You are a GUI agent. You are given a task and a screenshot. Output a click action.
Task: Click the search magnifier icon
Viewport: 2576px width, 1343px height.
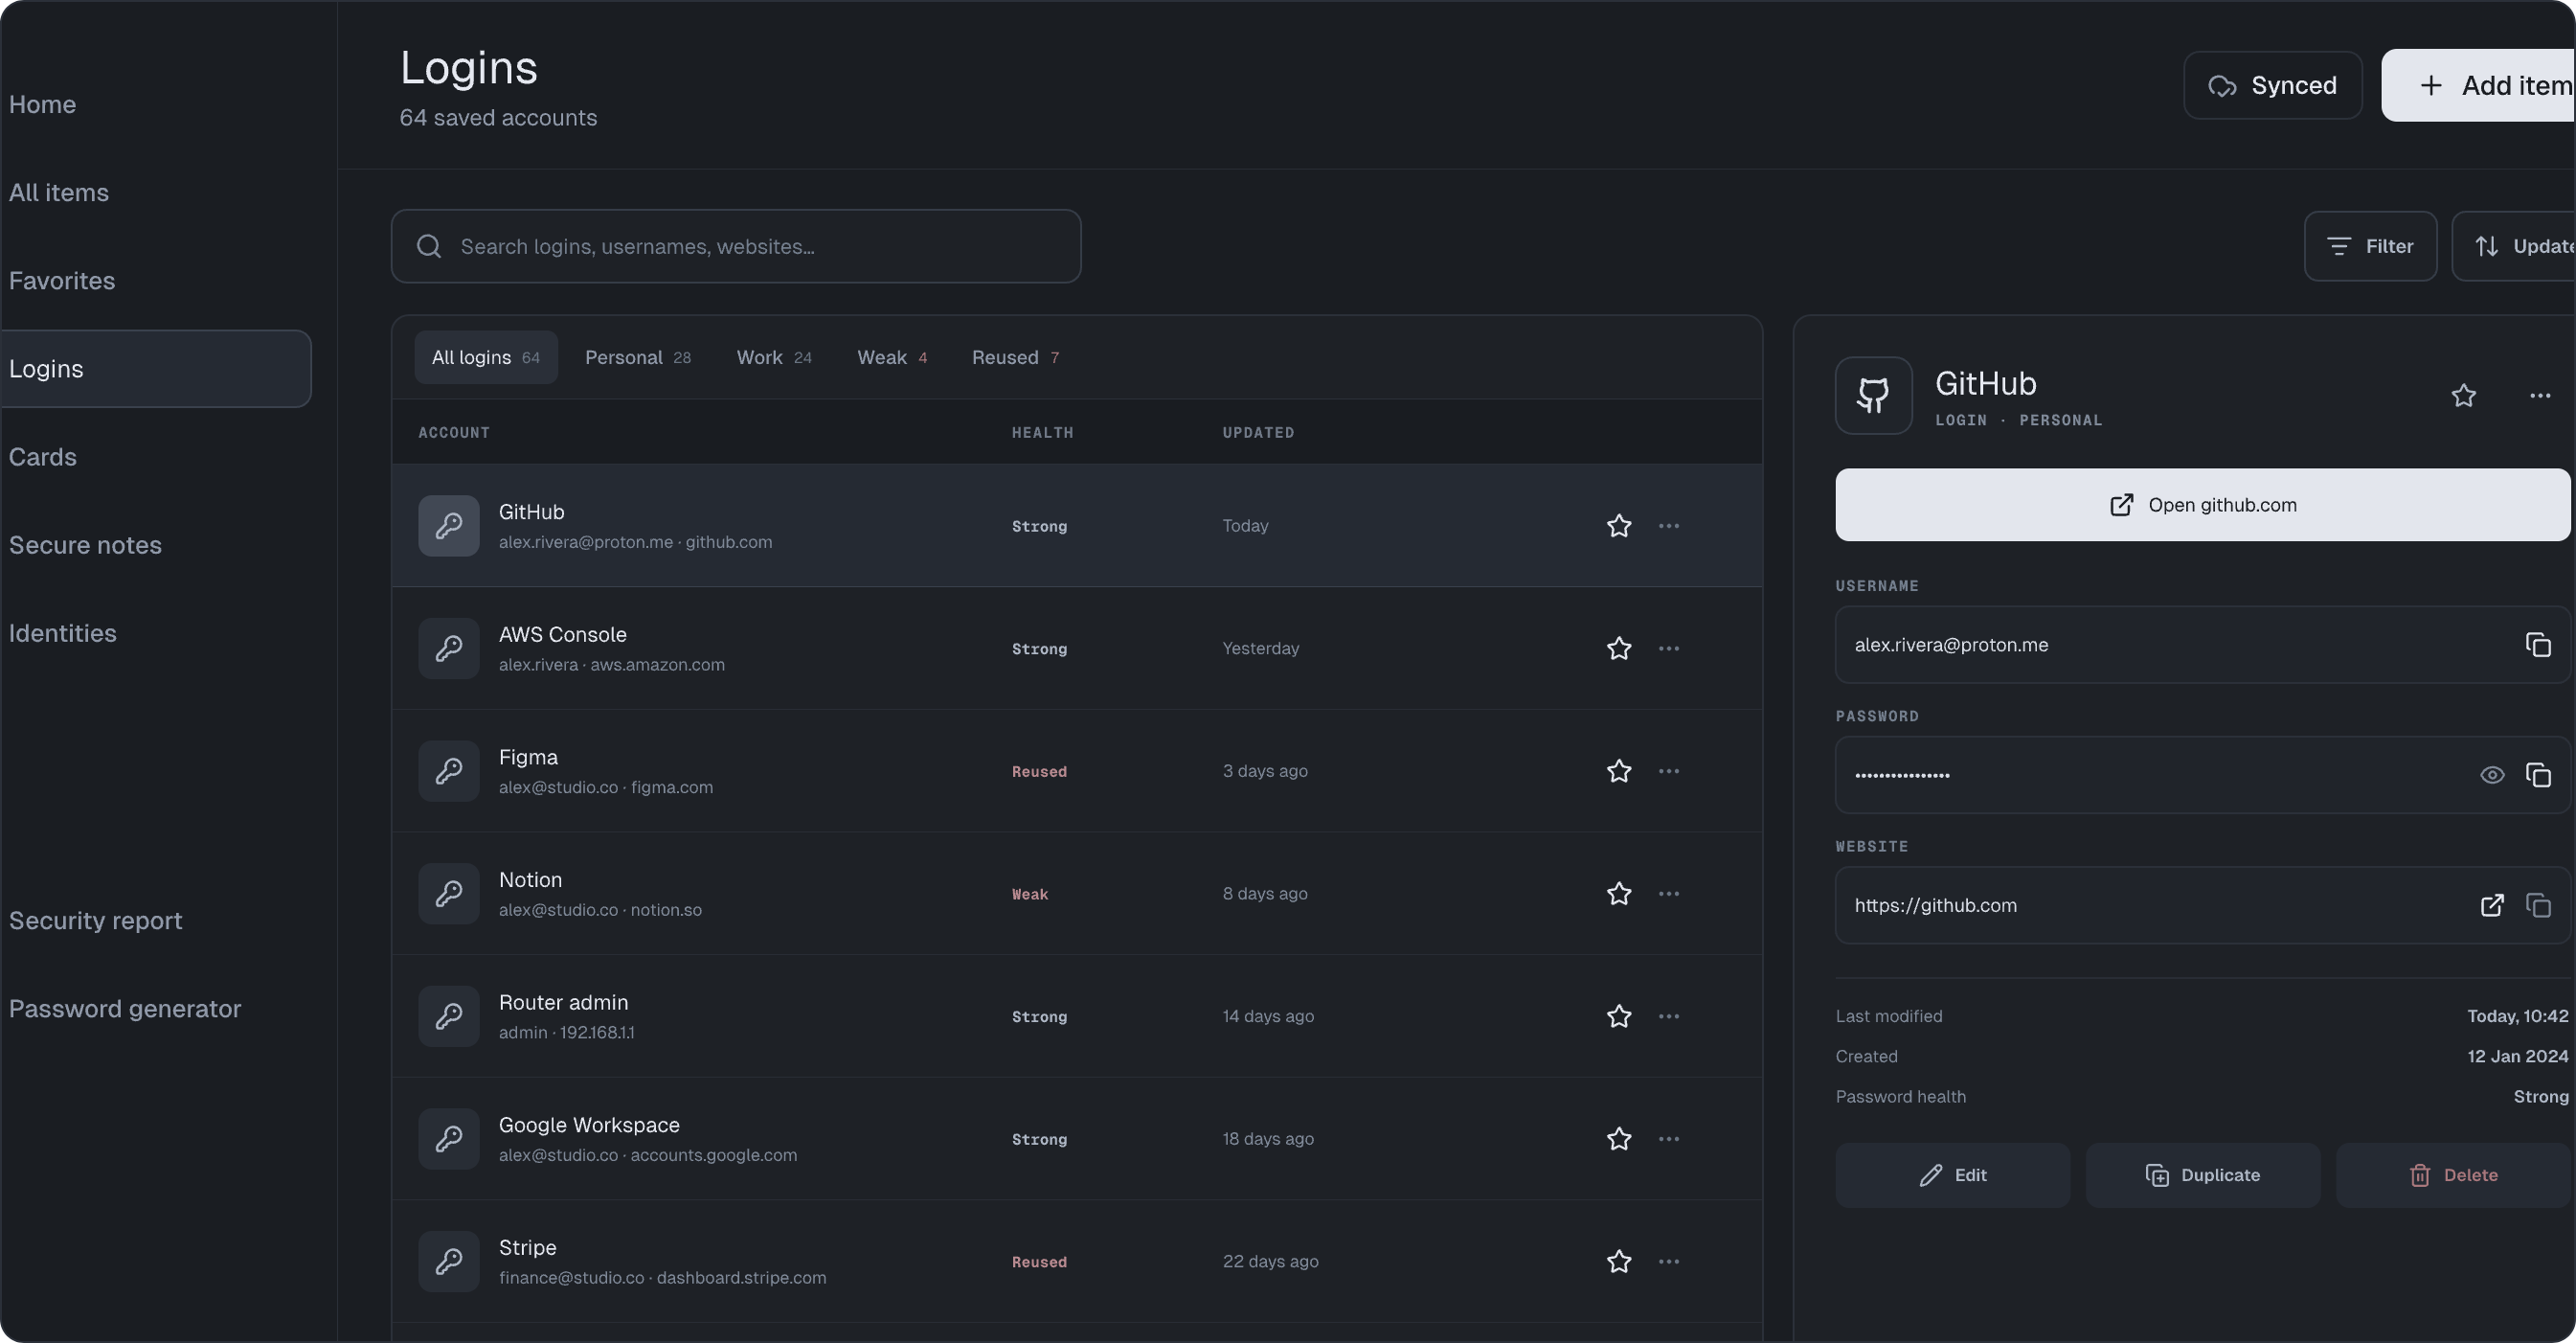(x=429, y=246)
